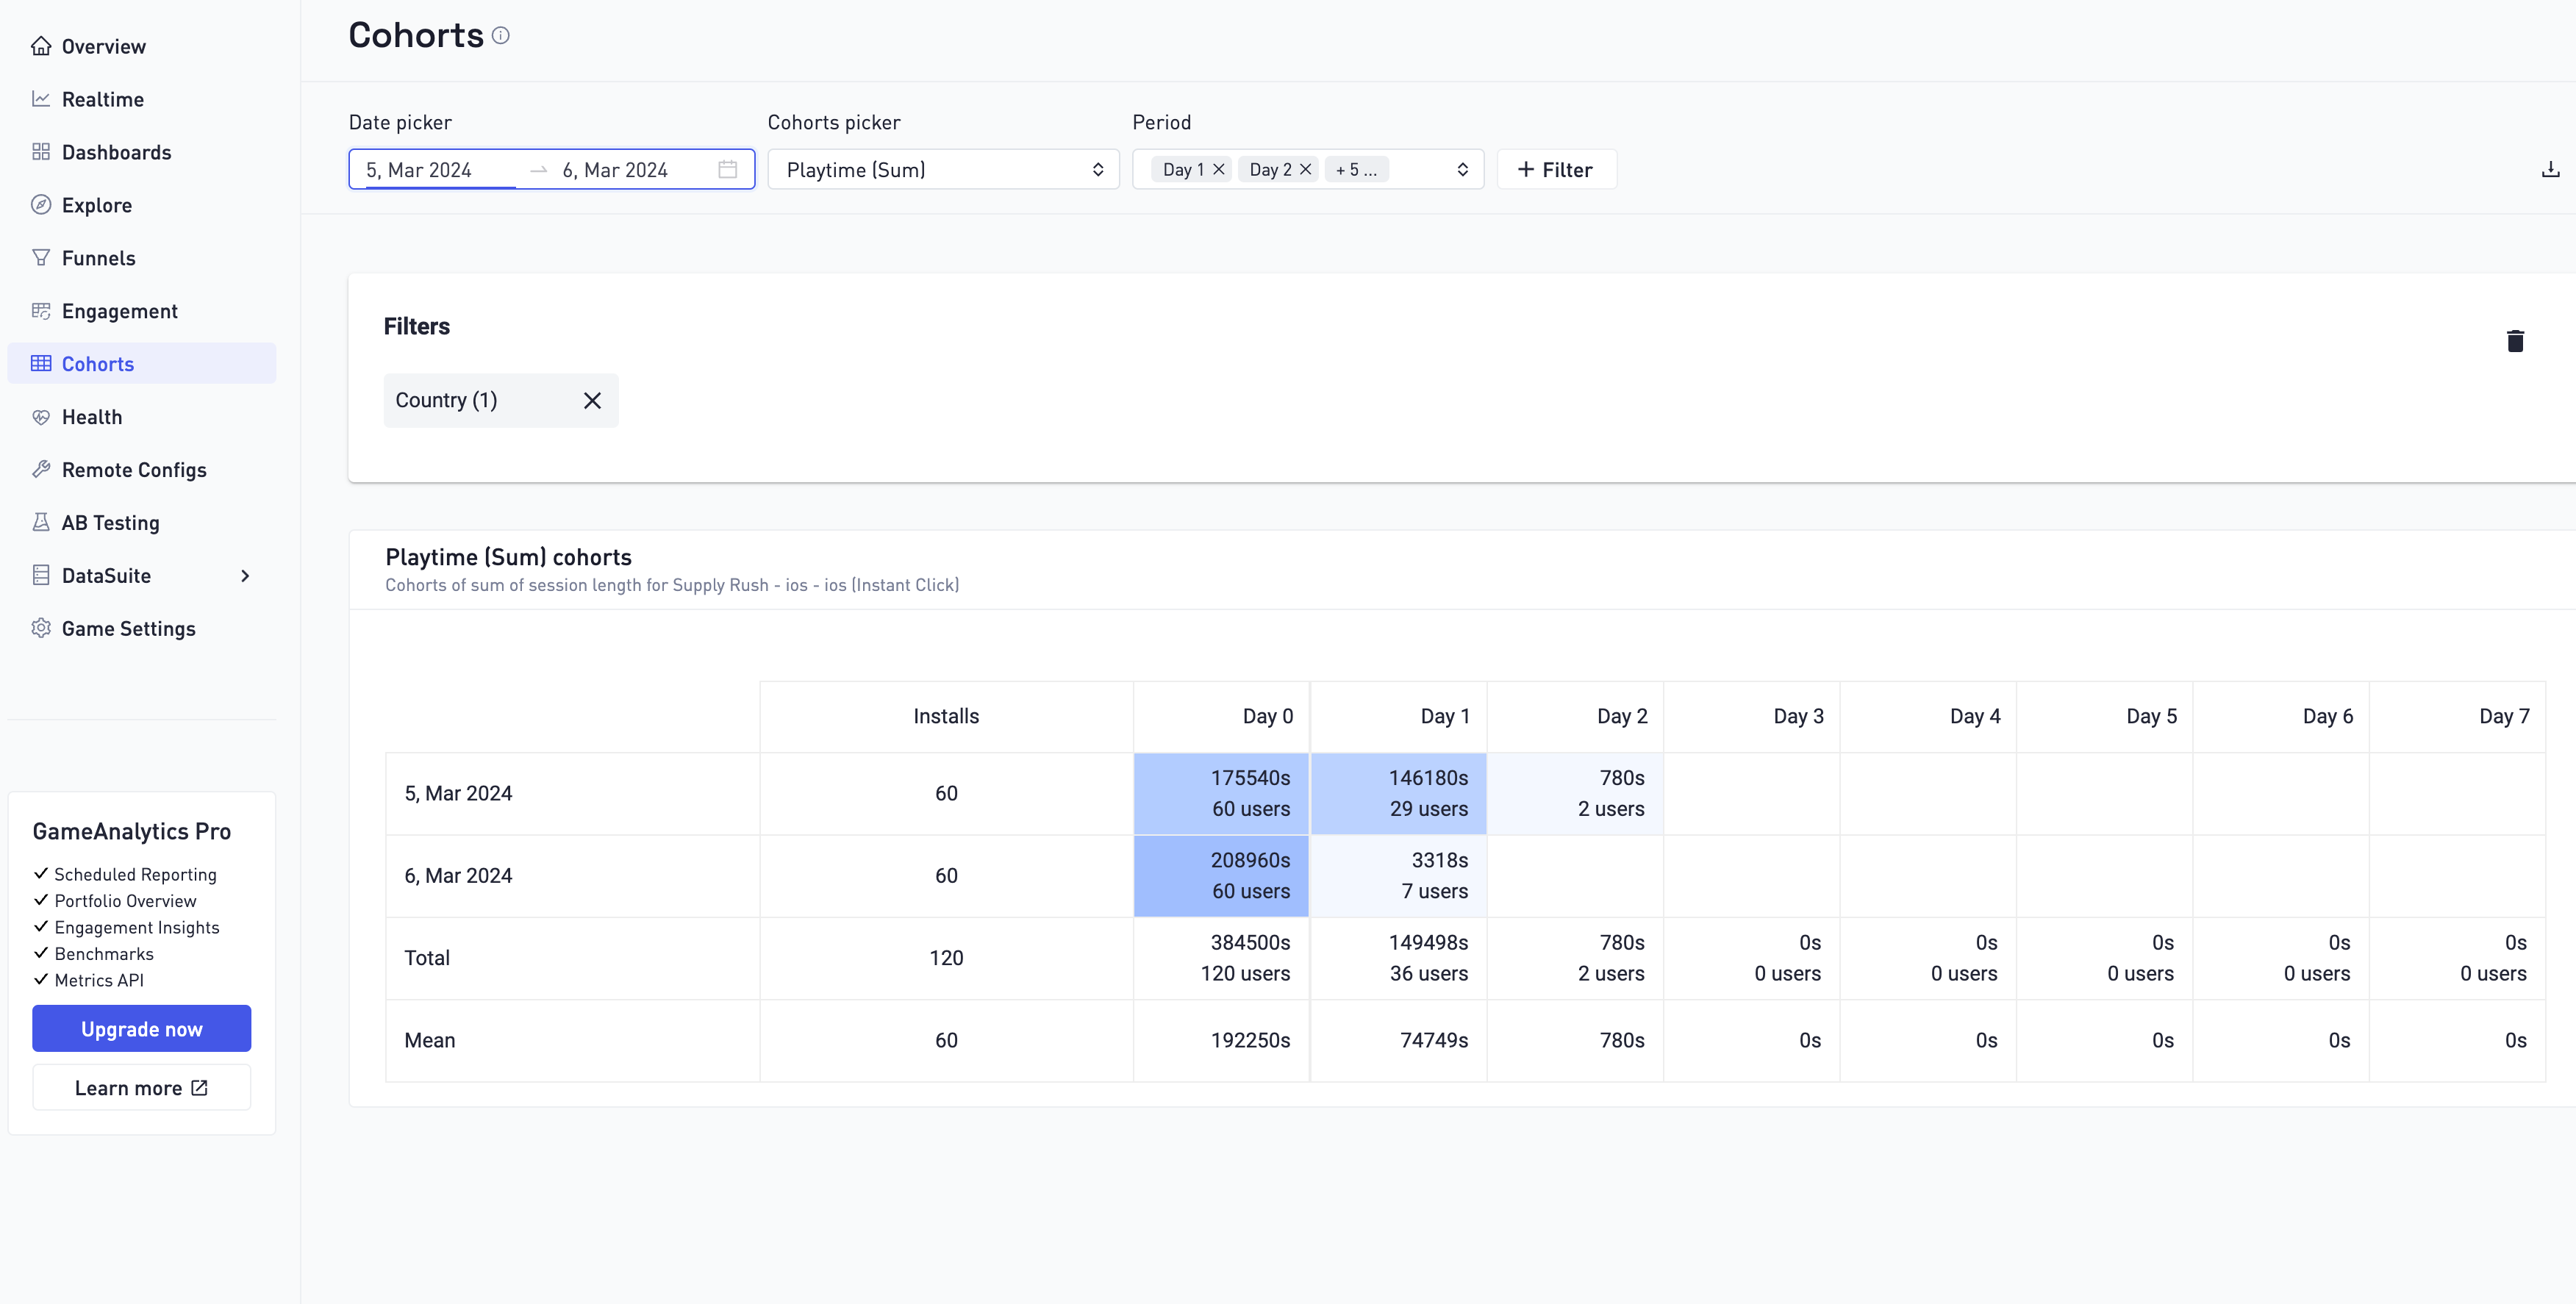Click the 6, Mar 2024 row label
Viewport: 2576px width, 1304px height.
[x=458, y=876]
